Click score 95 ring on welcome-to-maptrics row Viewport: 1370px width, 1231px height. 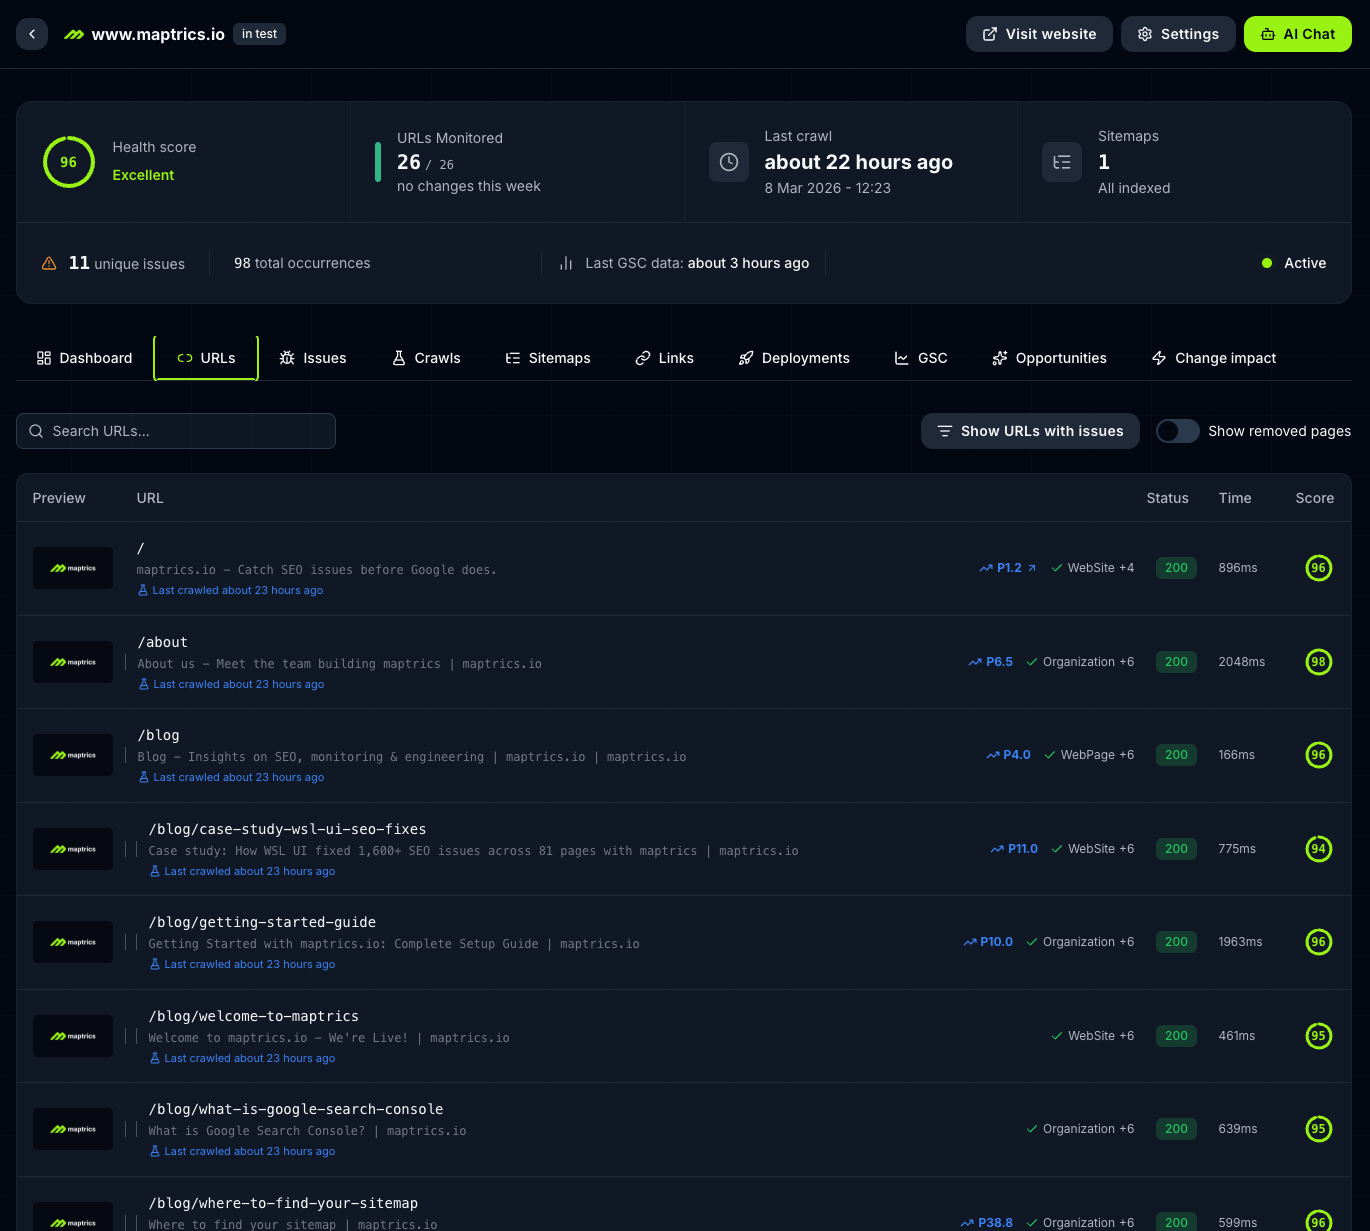pyautogui.click(x=1319, y=1036)
